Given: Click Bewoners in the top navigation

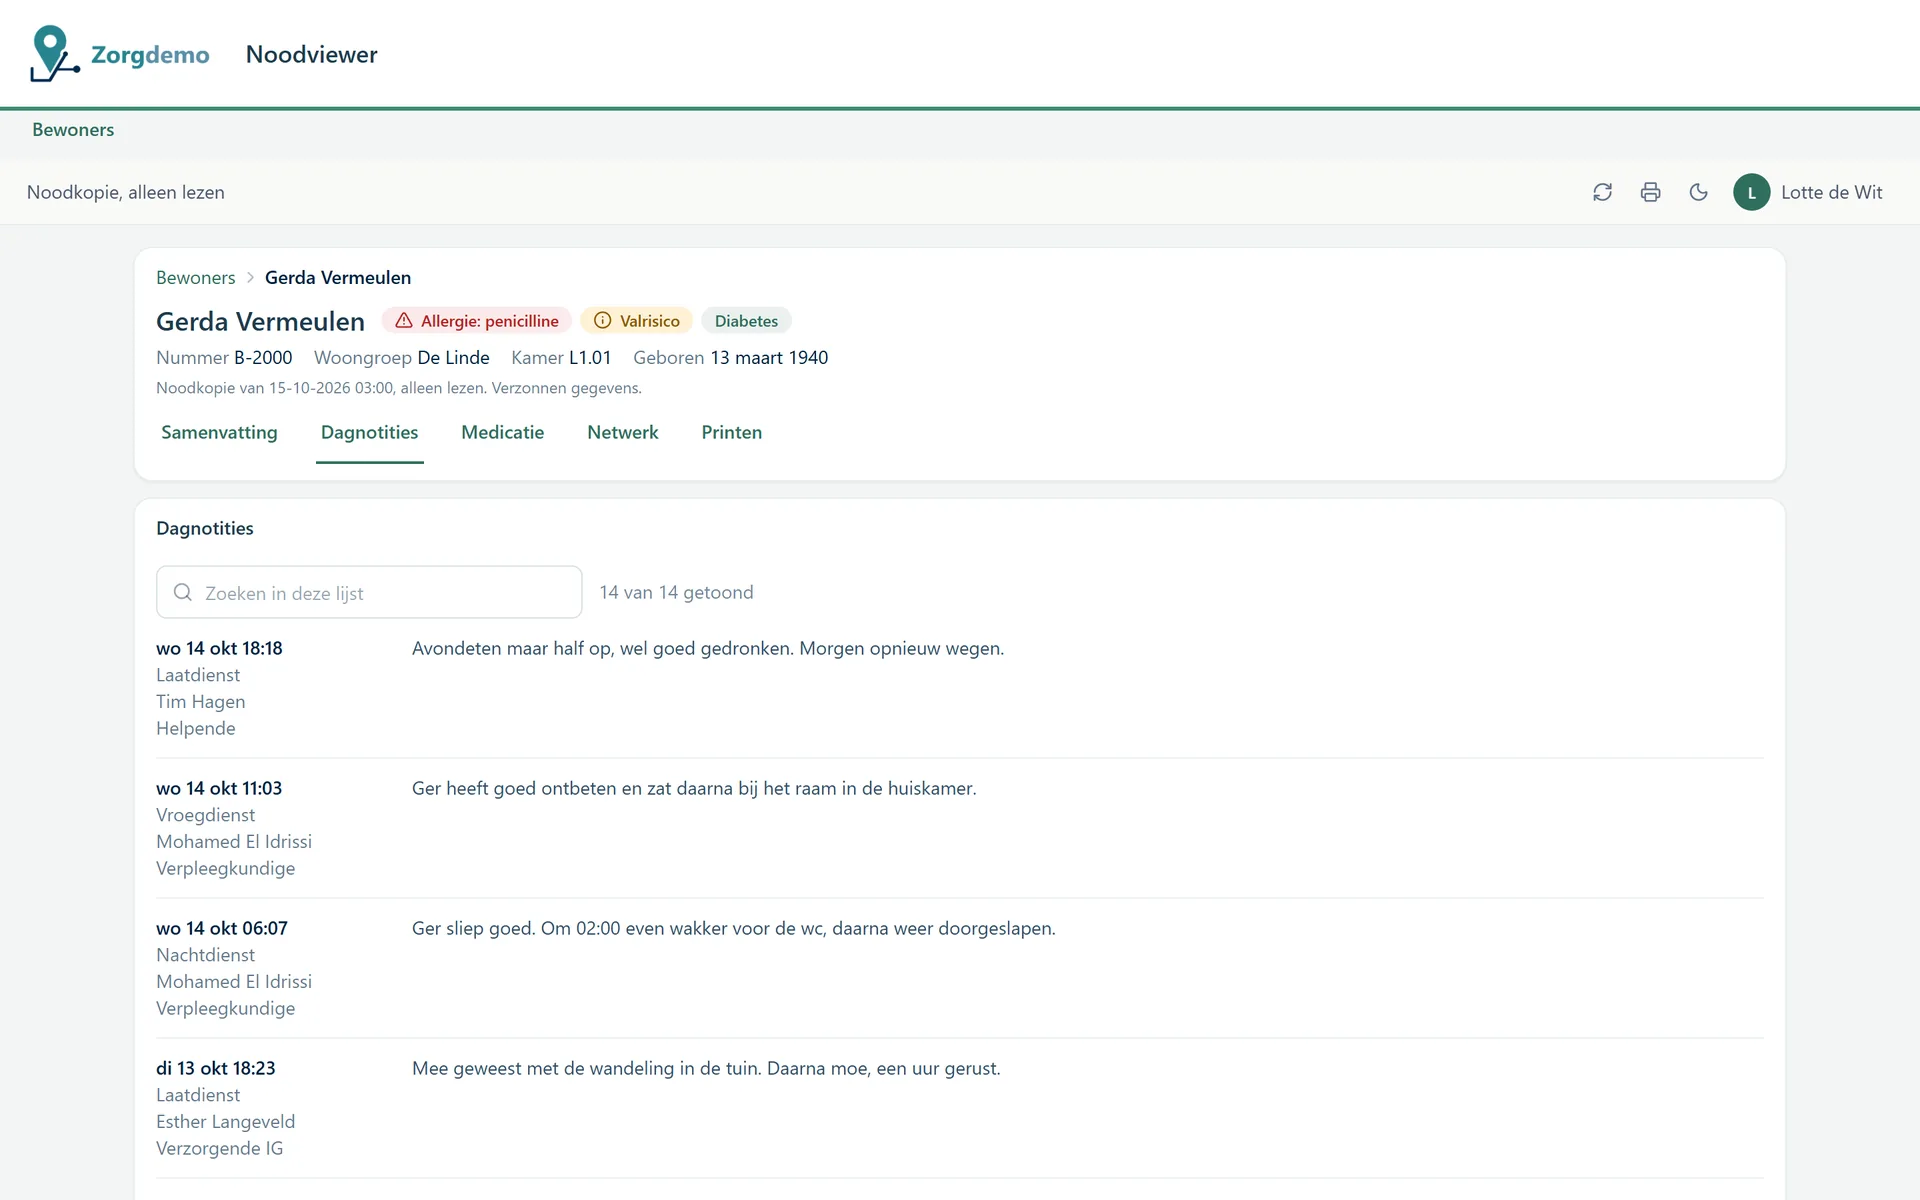Looking at the screenshot, I should point(73,130).
